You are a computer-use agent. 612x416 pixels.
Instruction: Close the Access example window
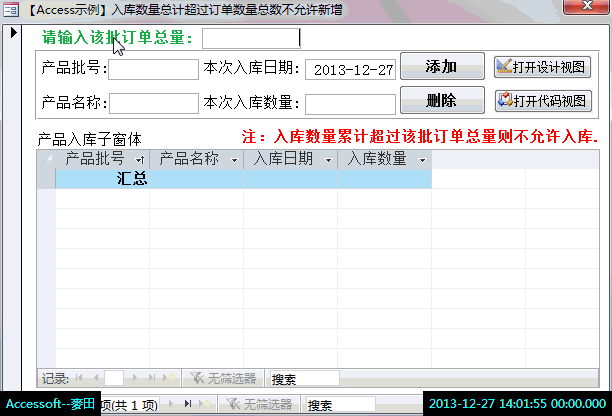pyautogui.click(x=586, y=6)
